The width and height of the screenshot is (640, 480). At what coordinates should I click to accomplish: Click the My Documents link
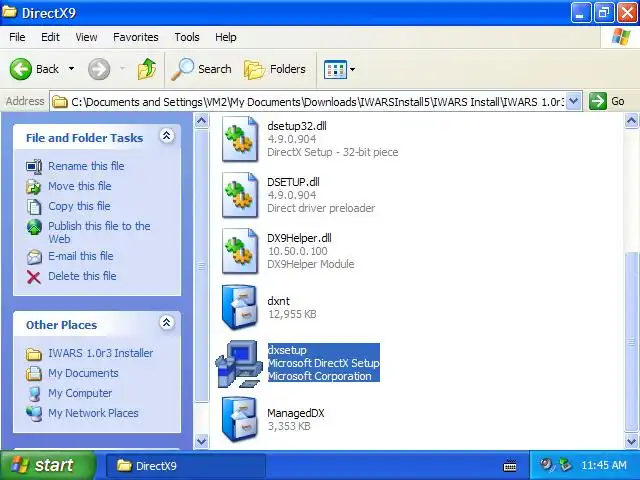[83, 373]
